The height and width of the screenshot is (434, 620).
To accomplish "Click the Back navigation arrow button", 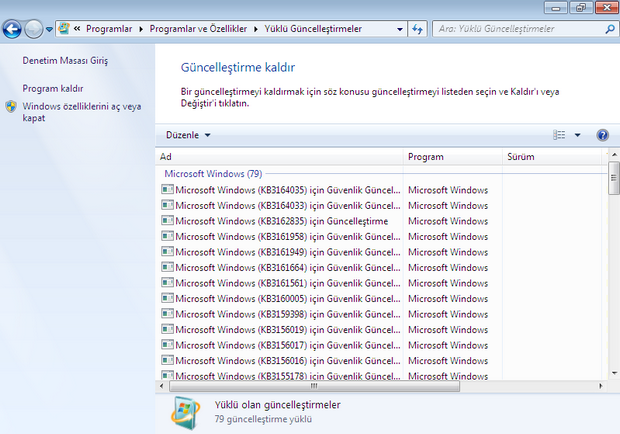I will [x=13, y=30].
